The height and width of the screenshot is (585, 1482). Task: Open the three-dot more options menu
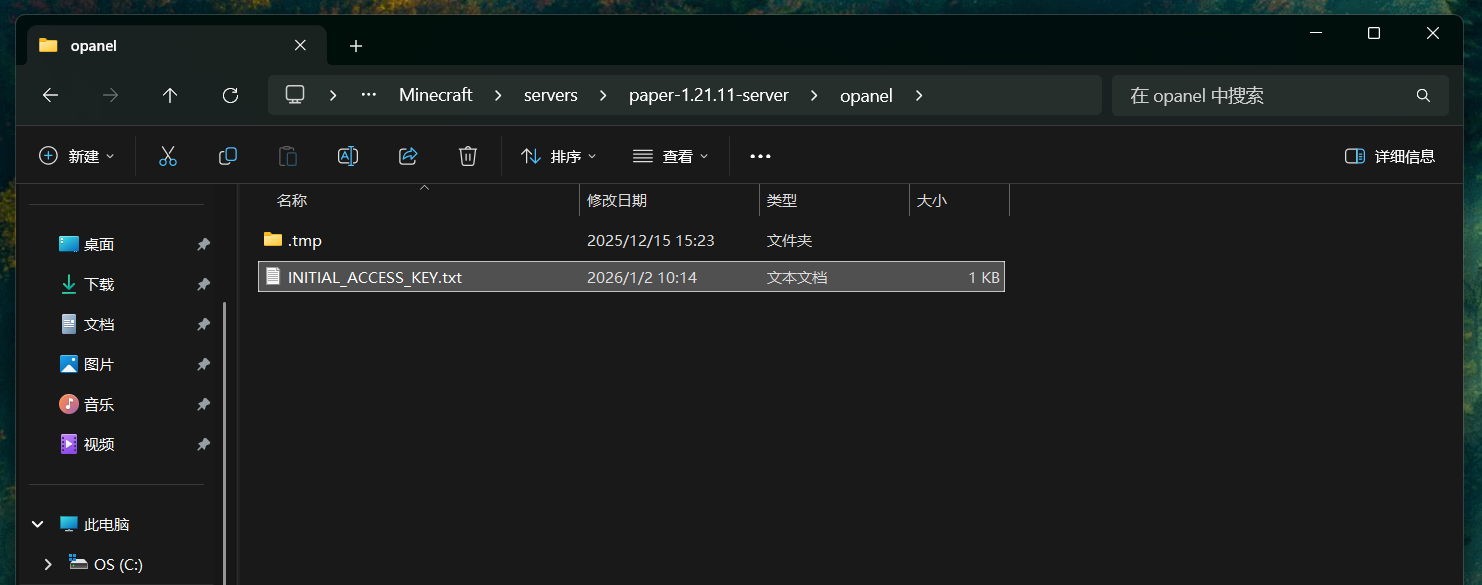coord(760,156)
